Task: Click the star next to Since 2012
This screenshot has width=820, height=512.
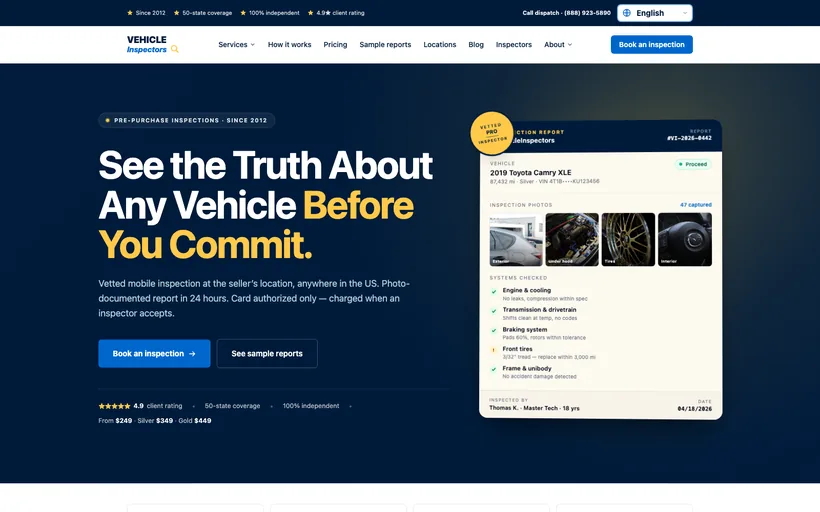Action: (130, 13)
